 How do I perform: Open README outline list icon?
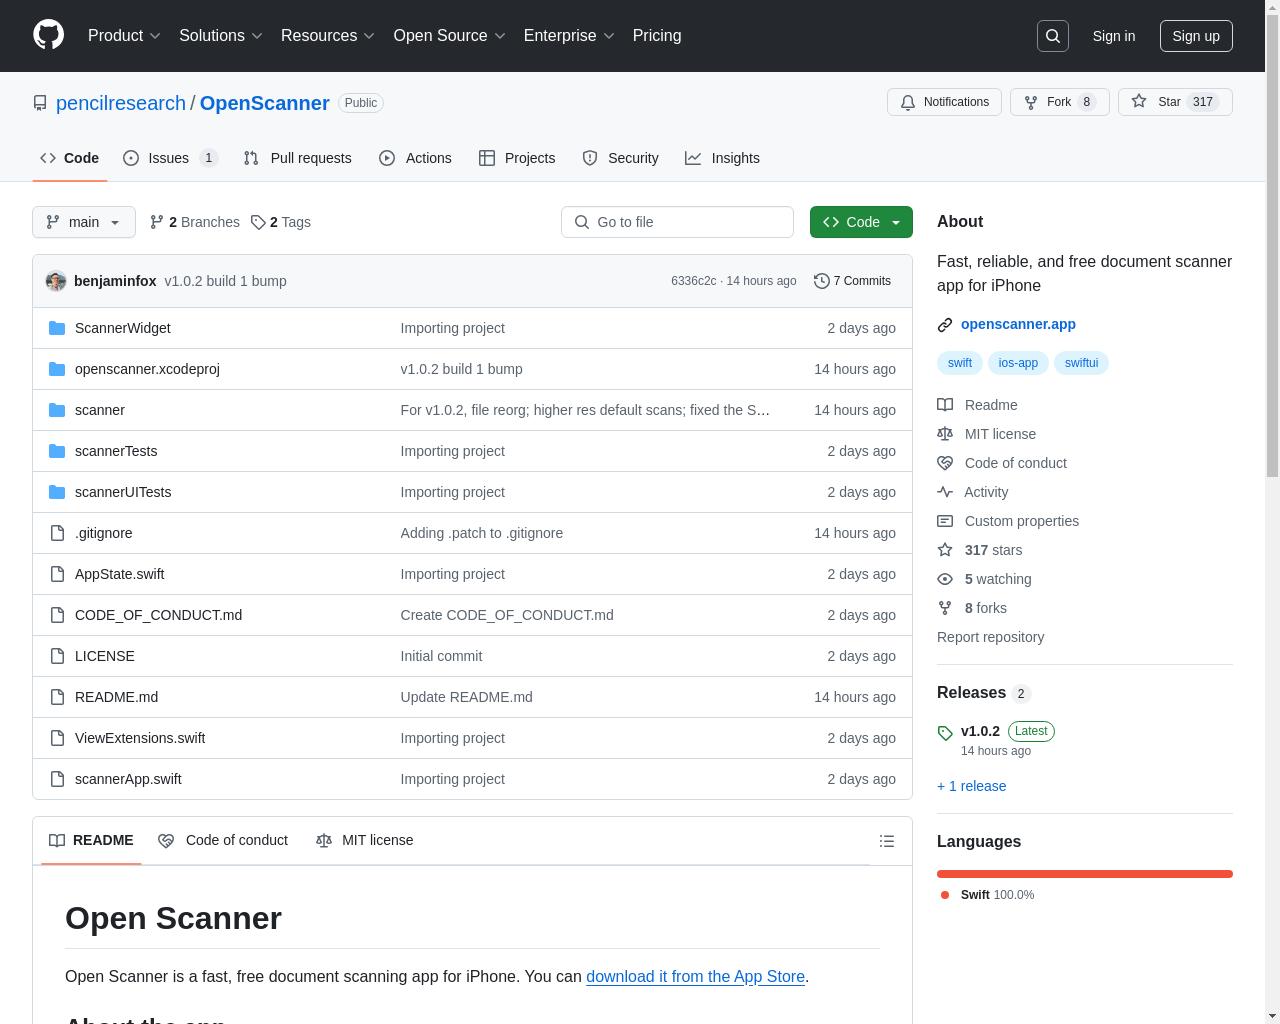(x=887, y=841)
